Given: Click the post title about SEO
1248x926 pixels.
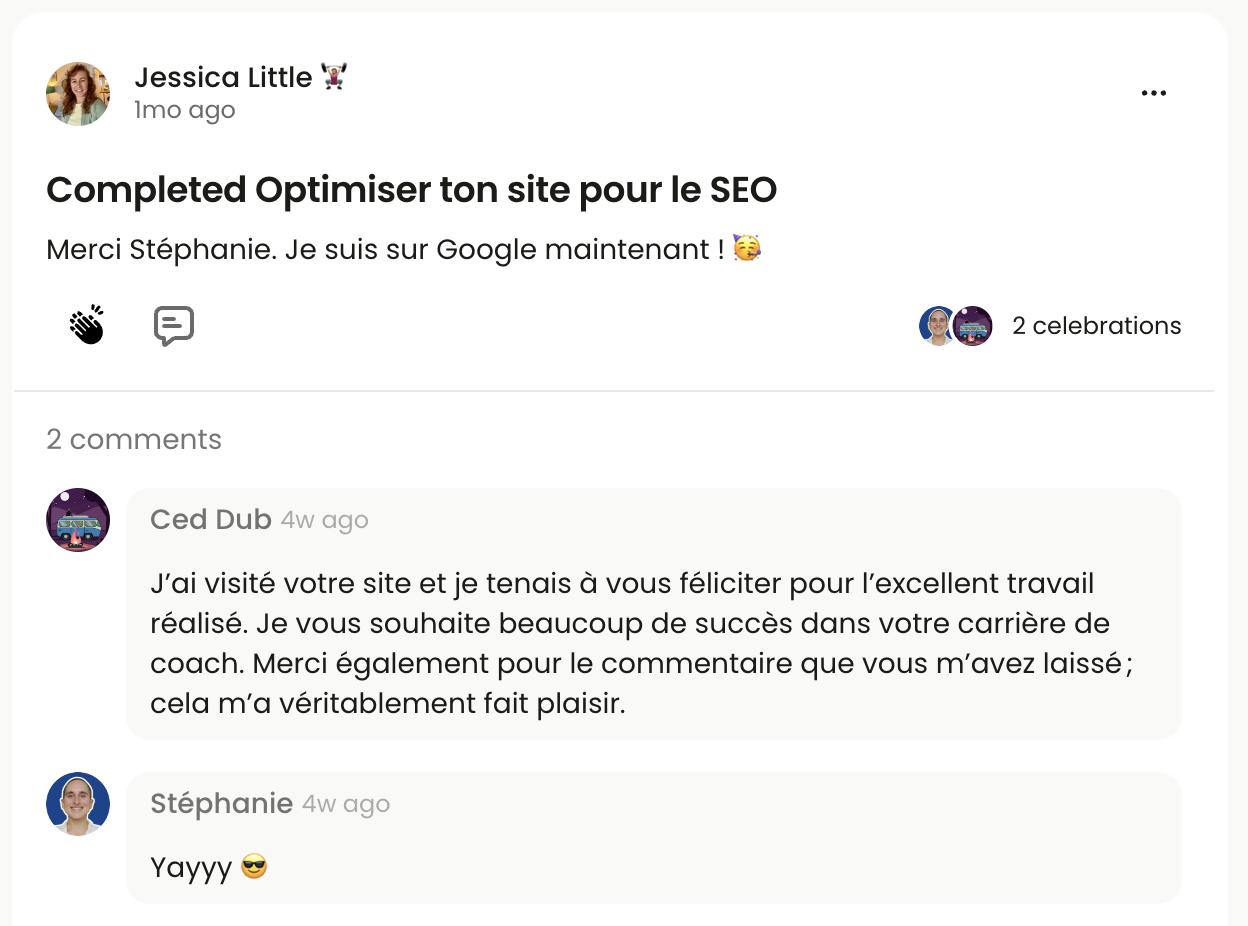Looking at the screenshot, I should [x=411, y=190].
